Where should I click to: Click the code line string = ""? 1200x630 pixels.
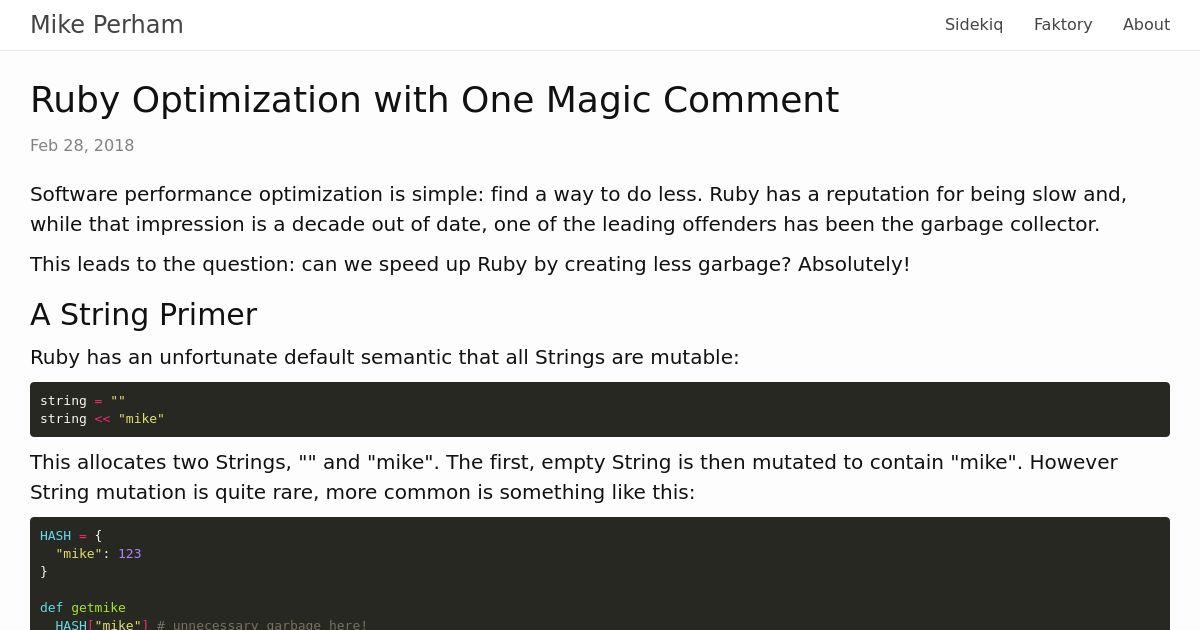83,401
